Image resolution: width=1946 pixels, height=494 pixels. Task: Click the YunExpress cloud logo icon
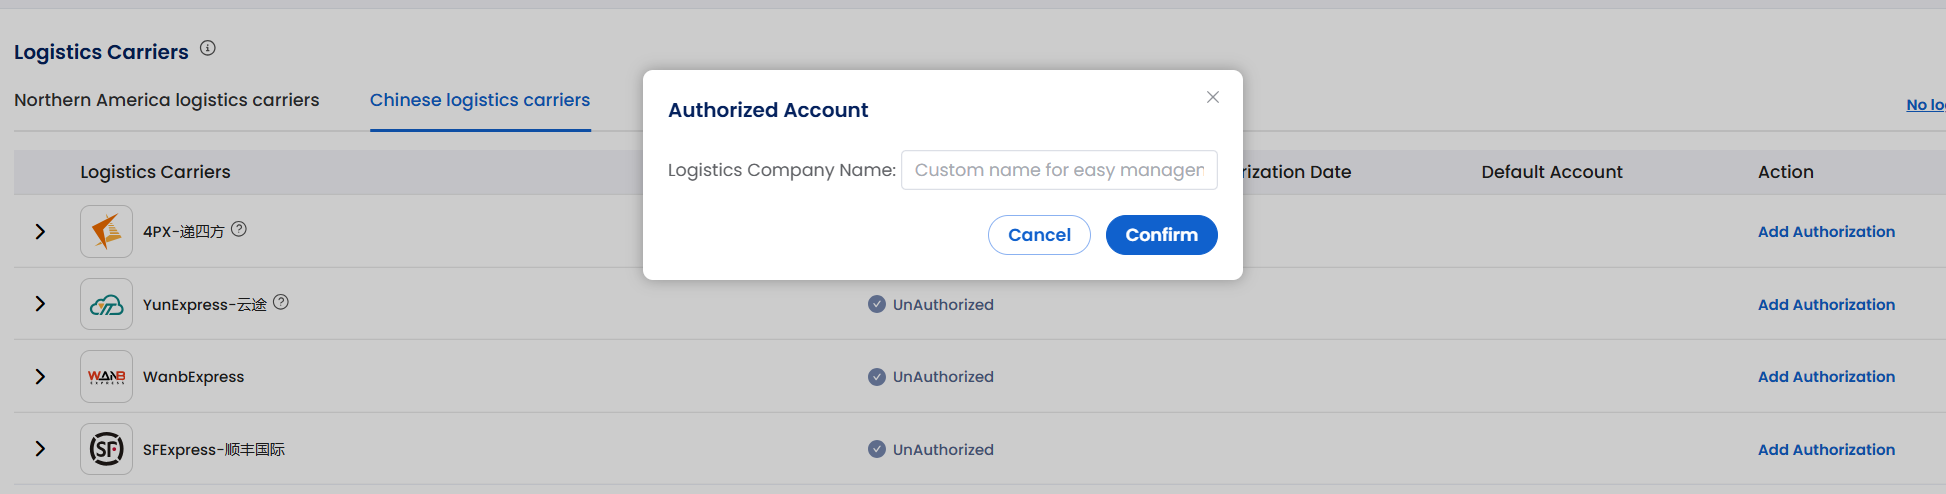coord(106,304)
